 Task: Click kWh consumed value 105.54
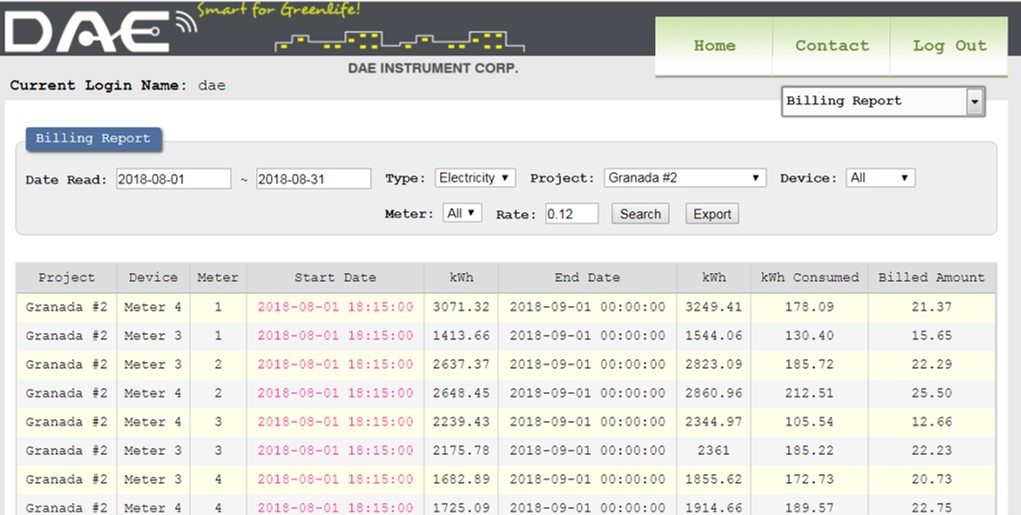point(809,421)
